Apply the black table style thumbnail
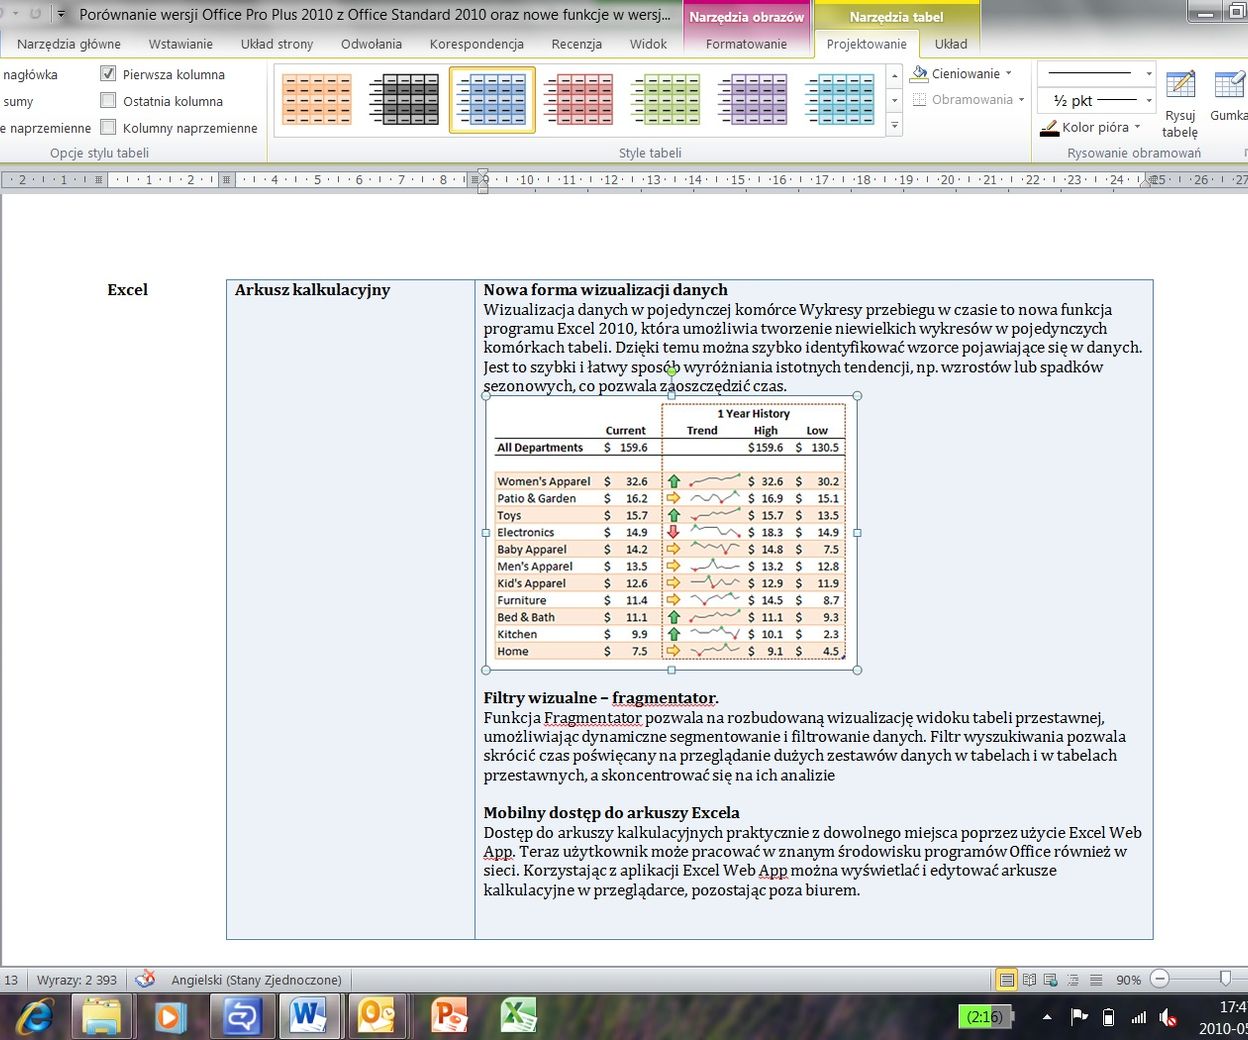Screen dimensions: 1248x1040 tap(404, 100)
